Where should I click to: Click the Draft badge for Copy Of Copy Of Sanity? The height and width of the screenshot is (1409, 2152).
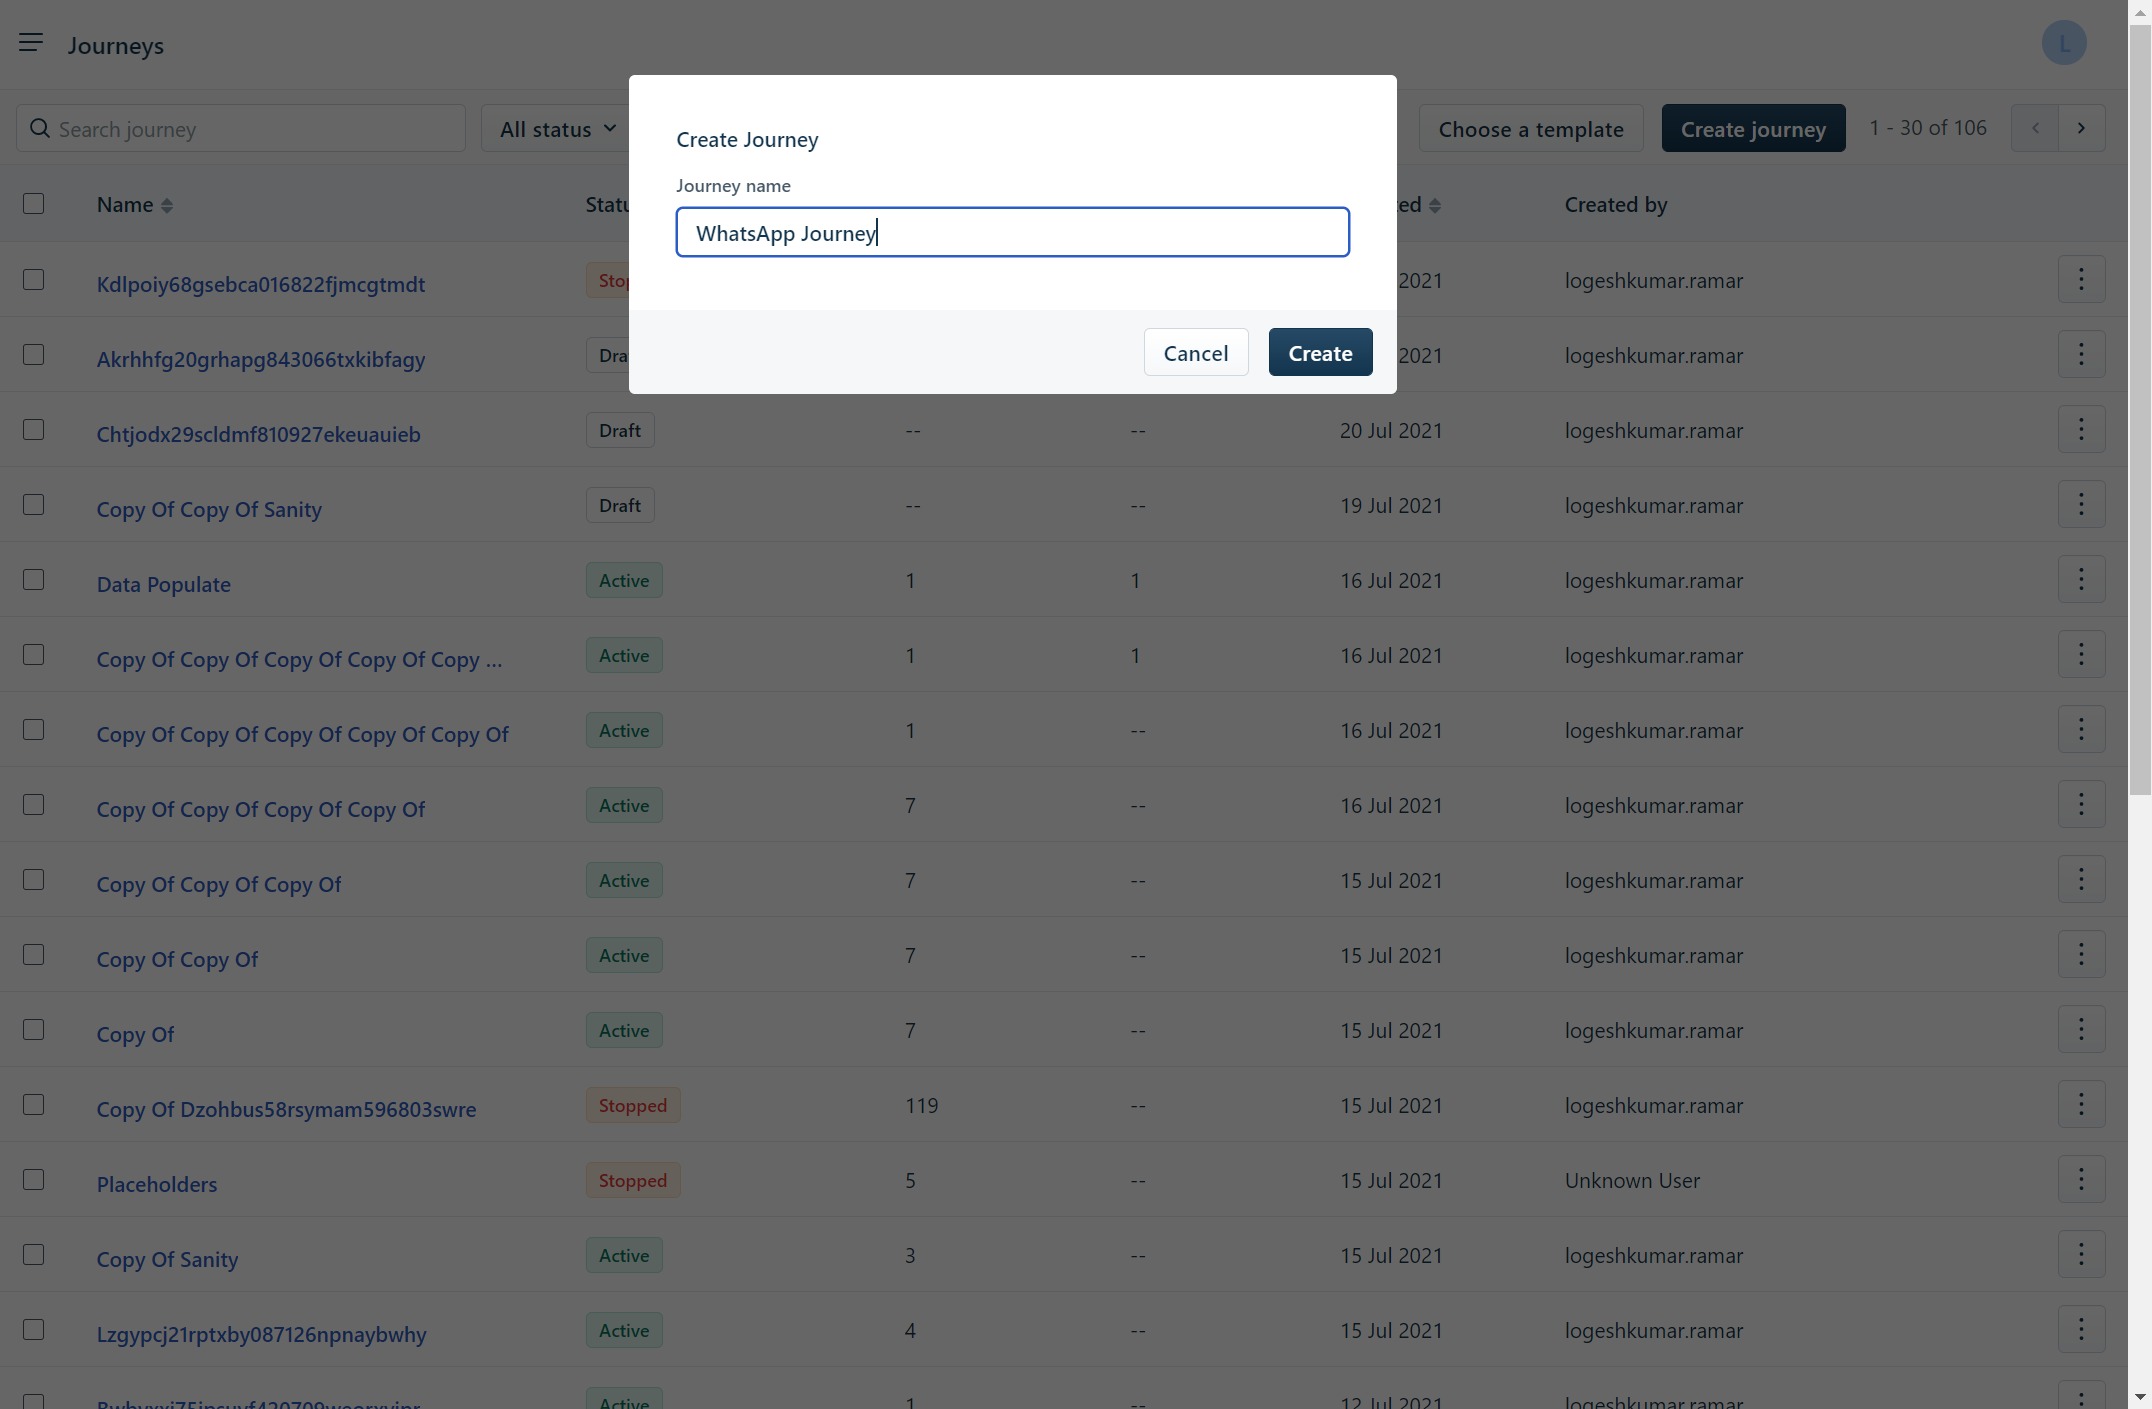pos(620,505)
